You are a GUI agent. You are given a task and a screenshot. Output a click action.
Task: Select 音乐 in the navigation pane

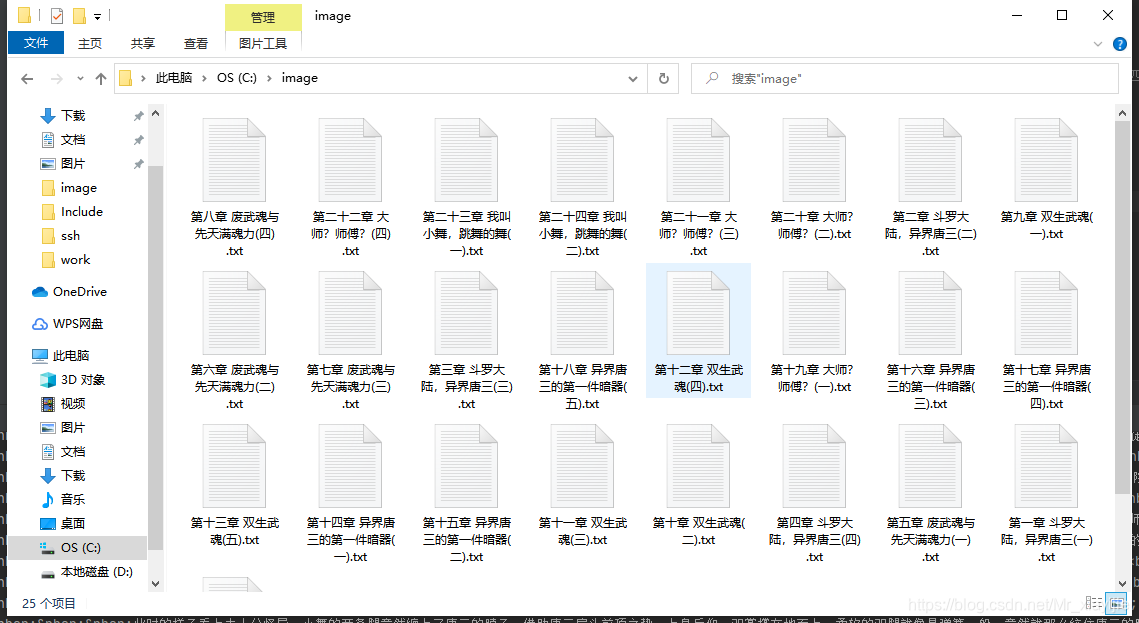[73, 500]
